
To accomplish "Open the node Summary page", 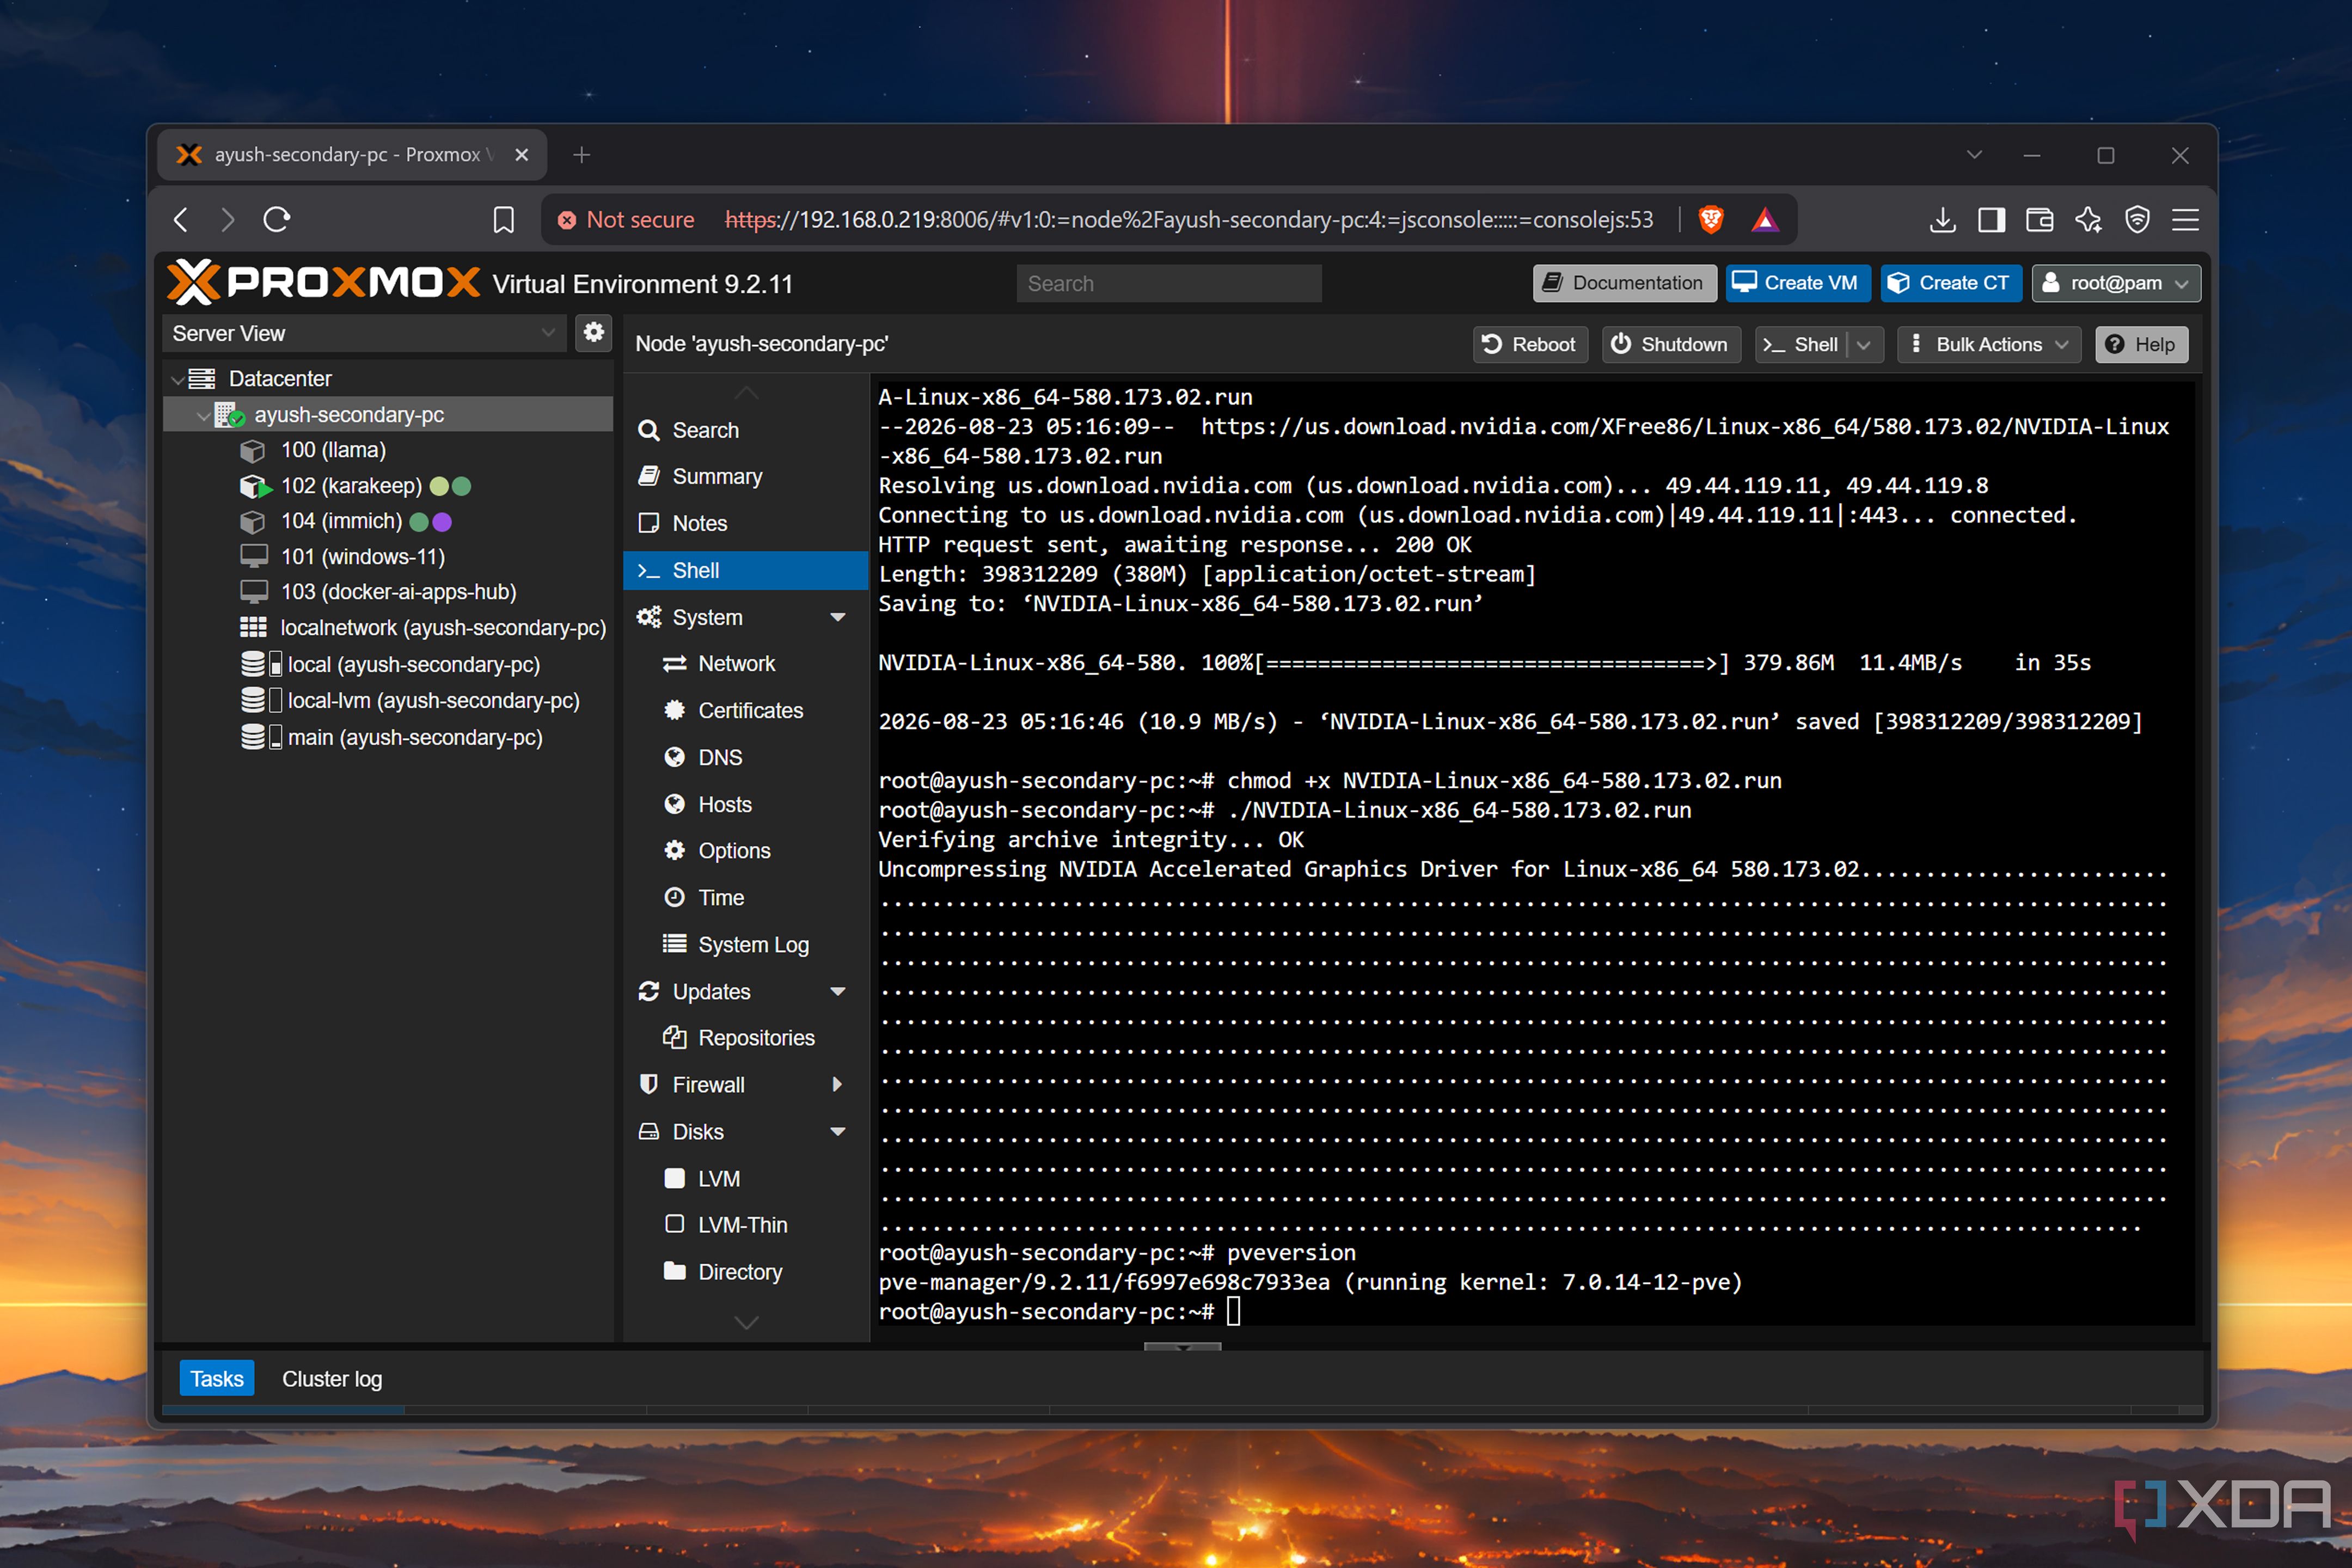I will (746, 476).
